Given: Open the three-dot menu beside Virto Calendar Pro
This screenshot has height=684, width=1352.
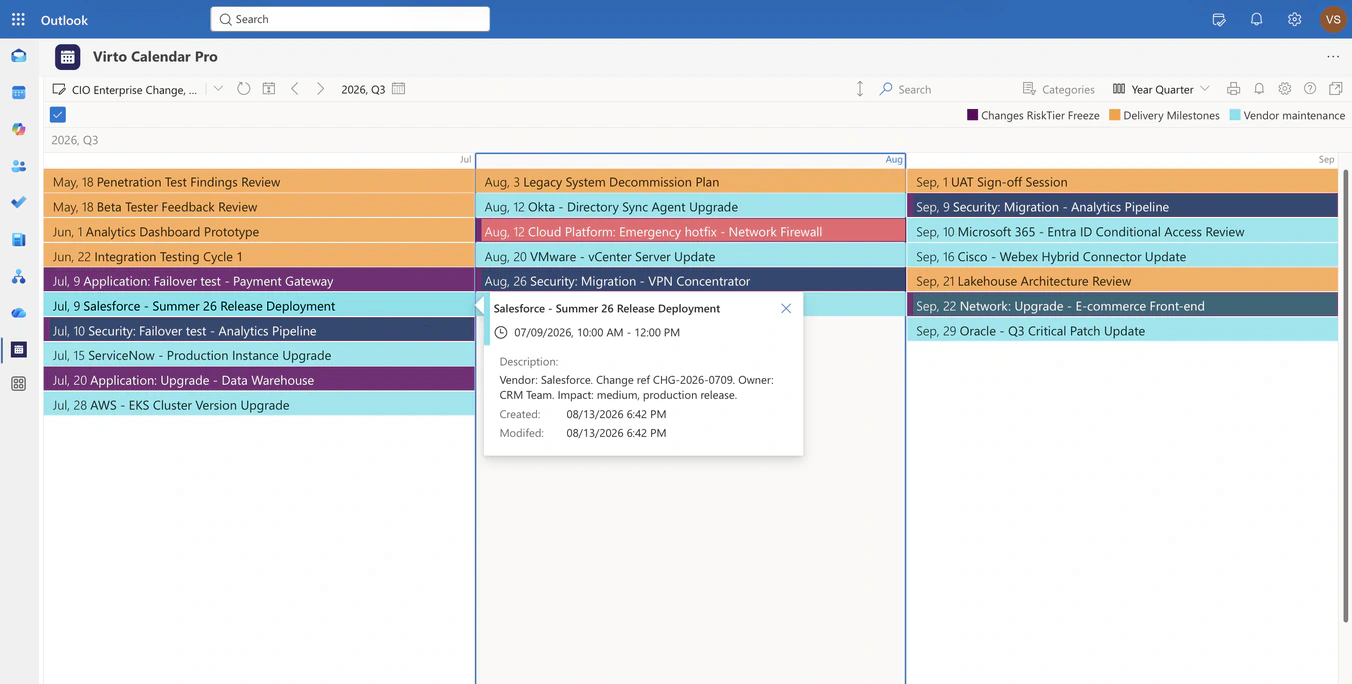Looking at the screenshot, I should tap(1333, 57).
